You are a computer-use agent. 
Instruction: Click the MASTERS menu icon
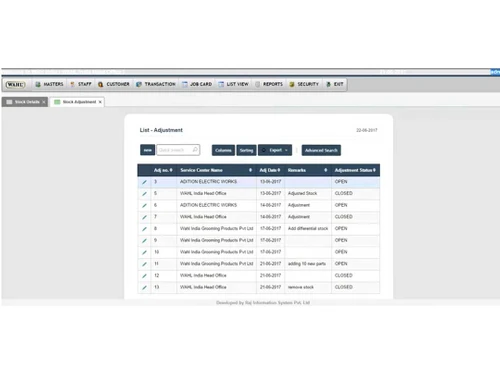38,84
